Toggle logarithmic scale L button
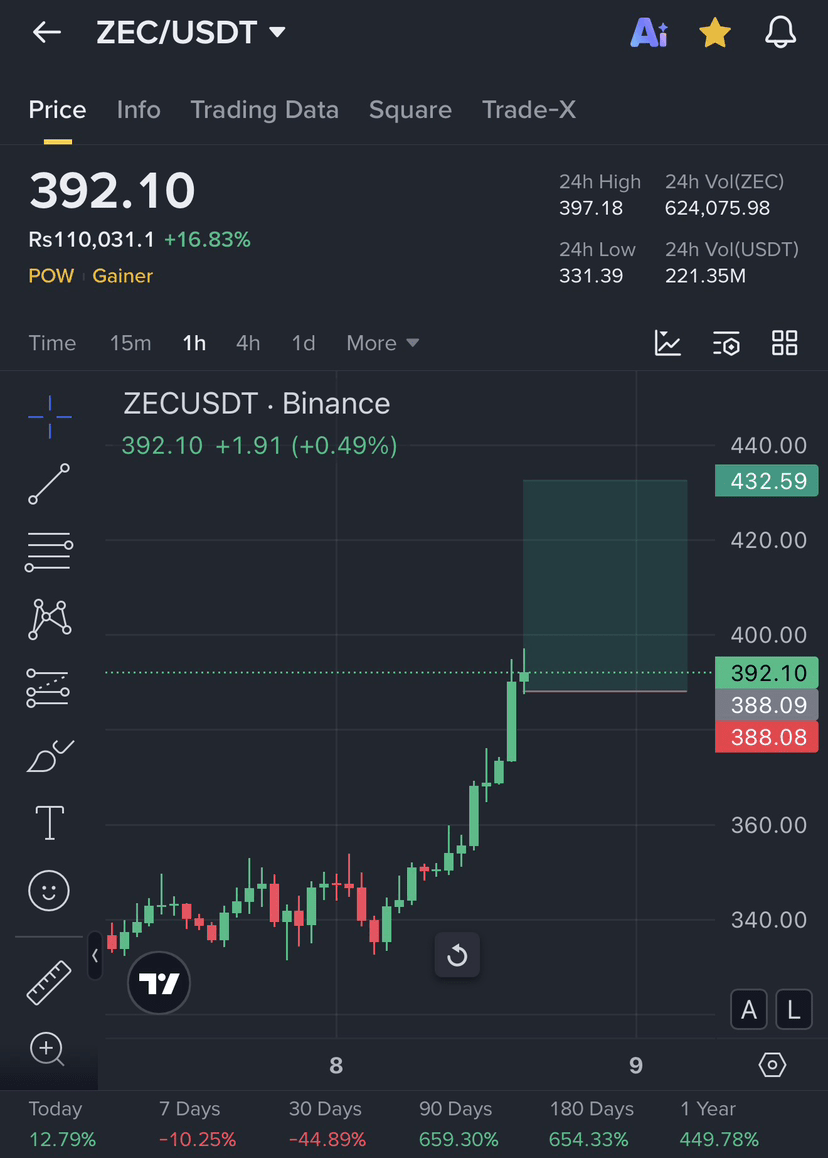This screenshot has width=828, height=1158. [x=794, y=1010]
